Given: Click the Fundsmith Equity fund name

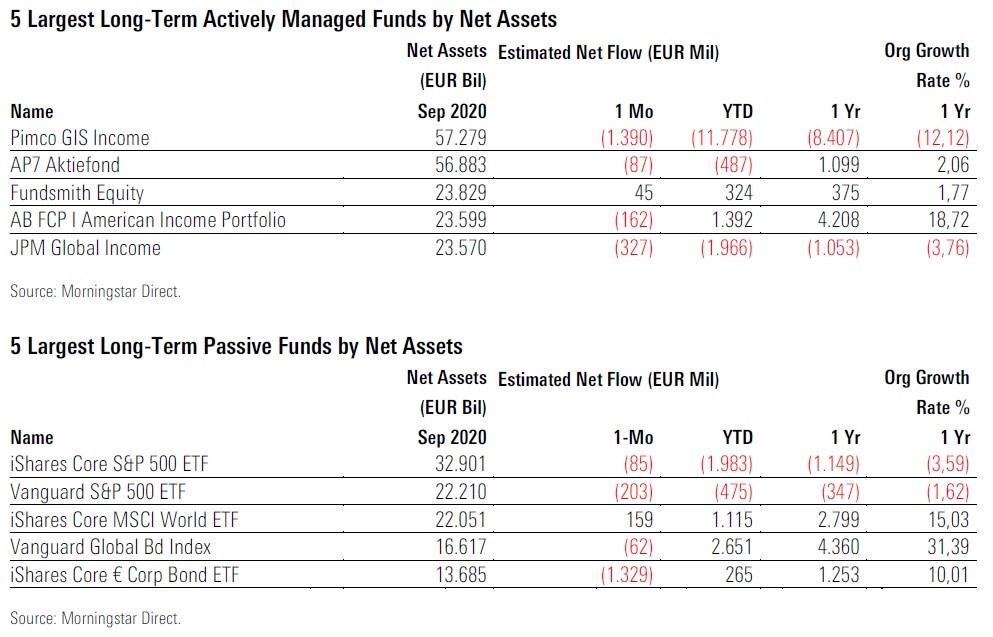Looking at the screenshot, I should (x=77, y=193).
